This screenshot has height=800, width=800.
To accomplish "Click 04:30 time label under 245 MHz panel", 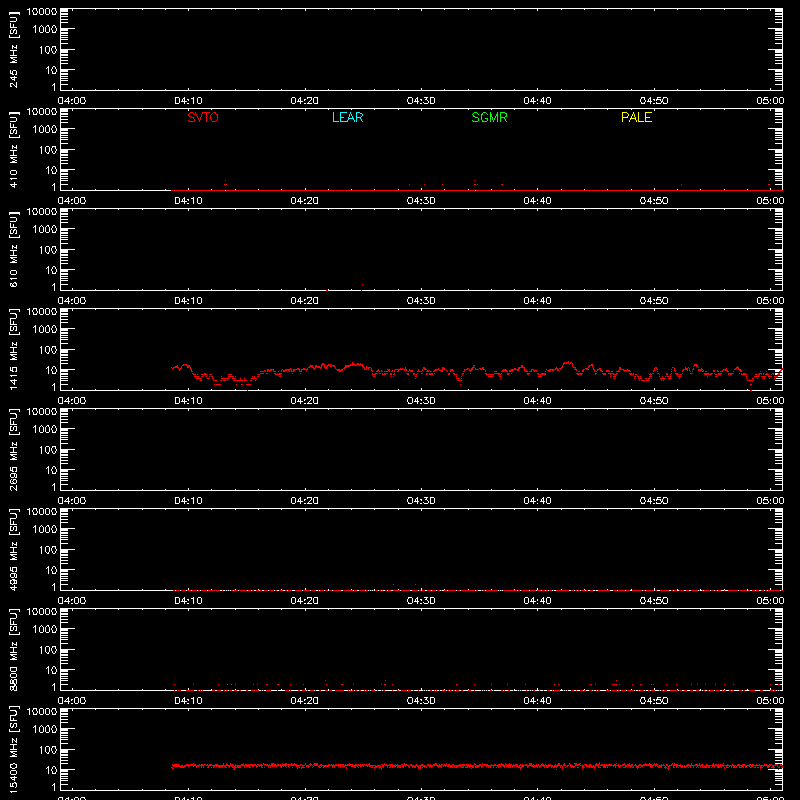I will click(421, 101).
